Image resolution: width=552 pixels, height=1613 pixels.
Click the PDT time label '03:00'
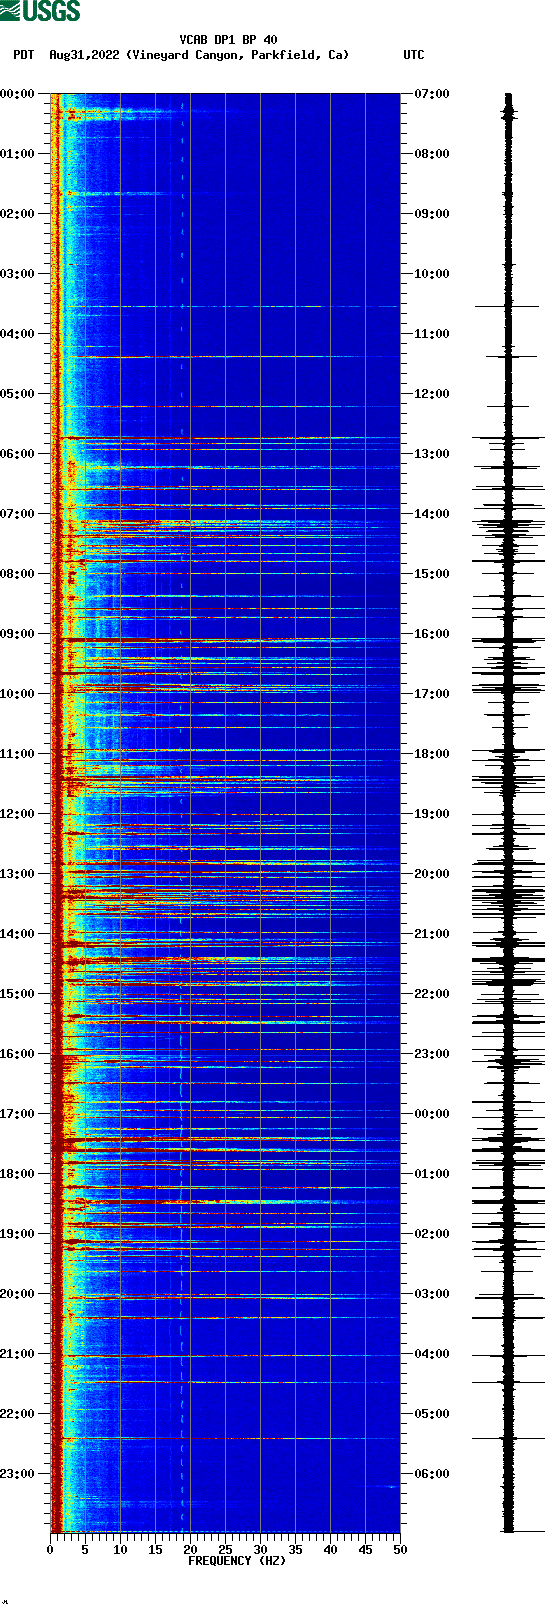(x=17, y=274)
